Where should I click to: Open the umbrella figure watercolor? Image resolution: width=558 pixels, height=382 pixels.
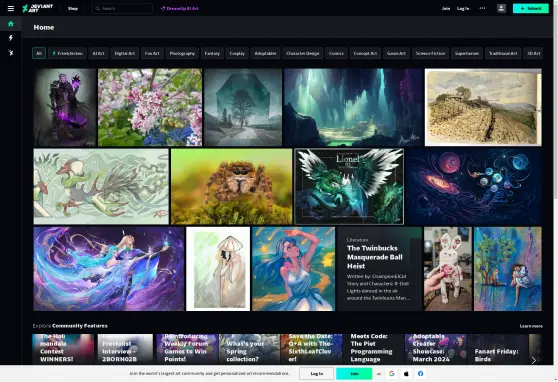click(218, 269)
